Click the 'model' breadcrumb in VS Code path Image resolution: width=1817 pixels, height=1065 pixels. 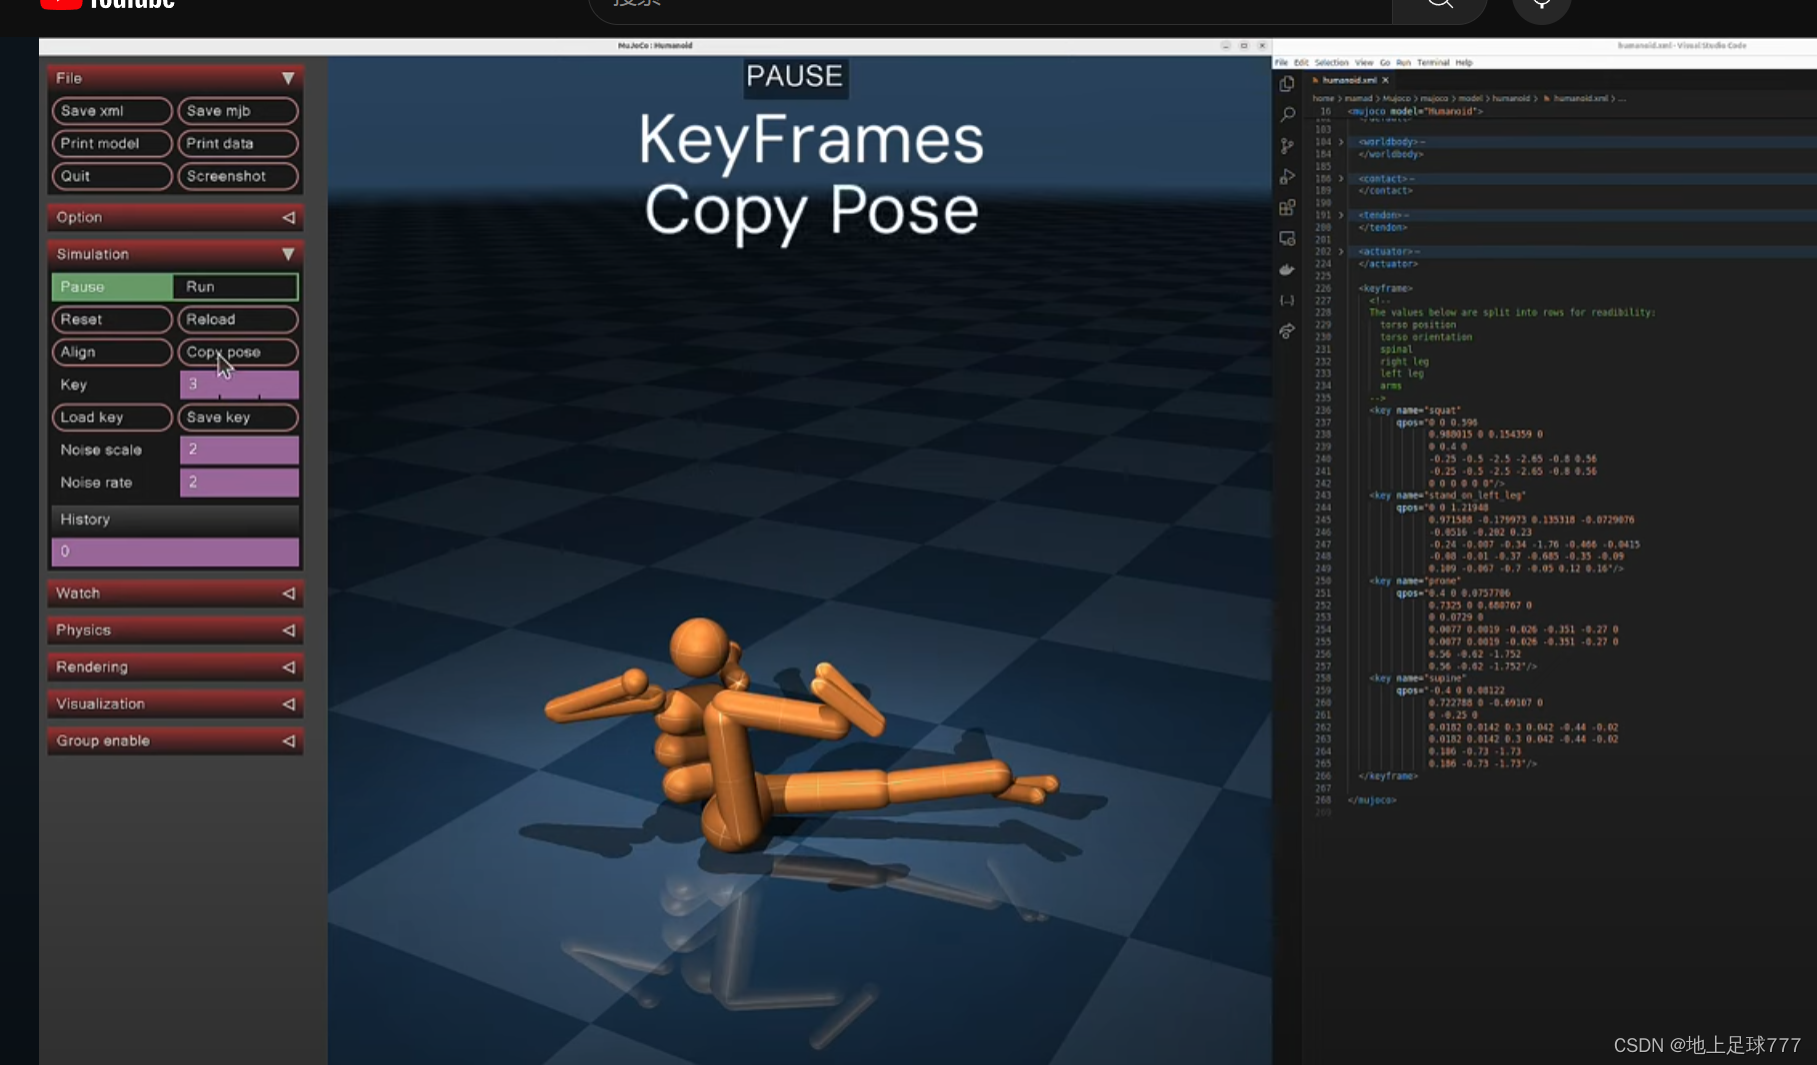[1469, 99]
